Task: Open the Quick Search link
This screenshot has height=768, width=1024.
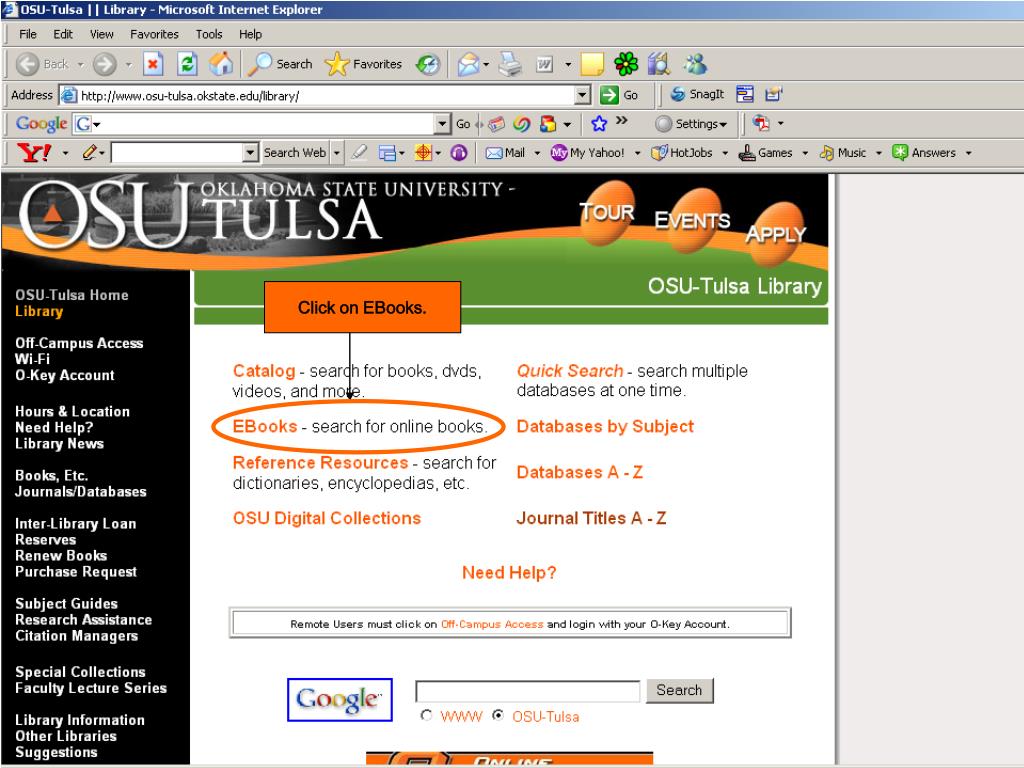Action: pos(569,371)
